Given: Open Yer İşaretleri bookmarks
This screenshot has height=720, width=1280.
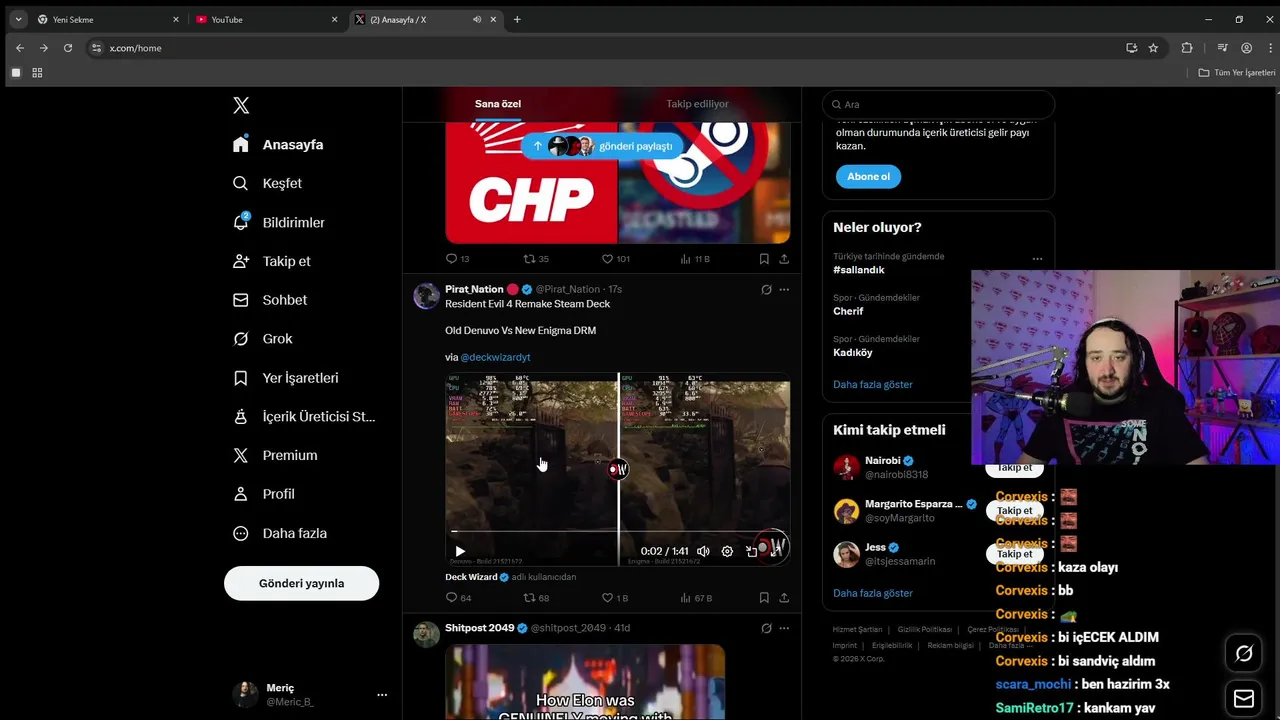Looking at the screenshot, I should [286, 378].
